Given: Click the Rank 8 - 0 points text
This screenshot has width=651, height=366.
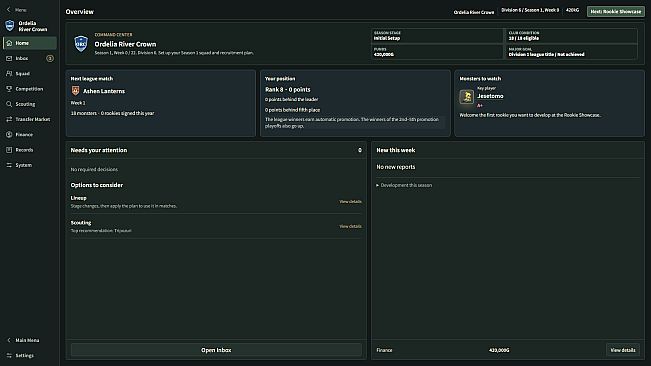Looking at the screenshot, I should (288, 90).
